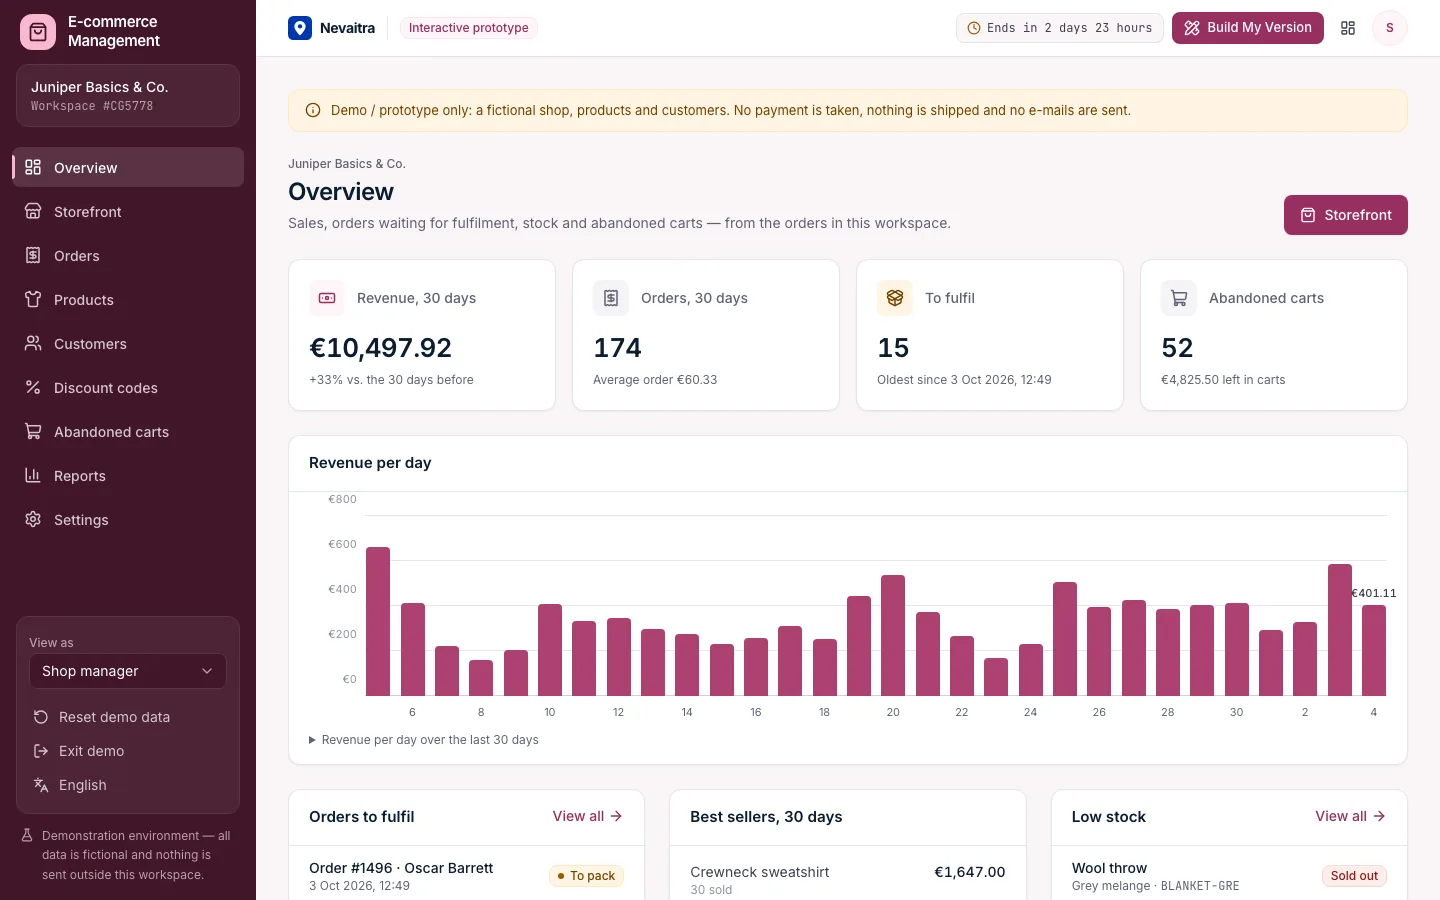Click the Orders, 30 days card icon

[x=611, y=298]
